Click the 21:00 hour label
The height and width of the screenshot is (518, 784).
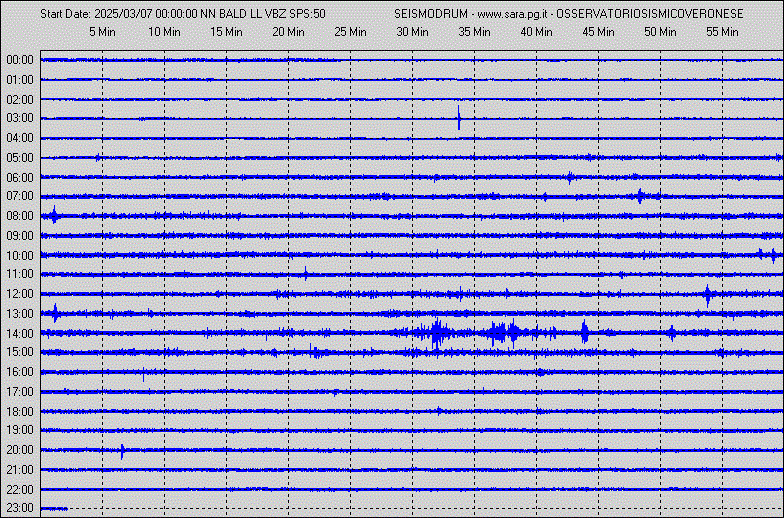[x=20, y=470]
